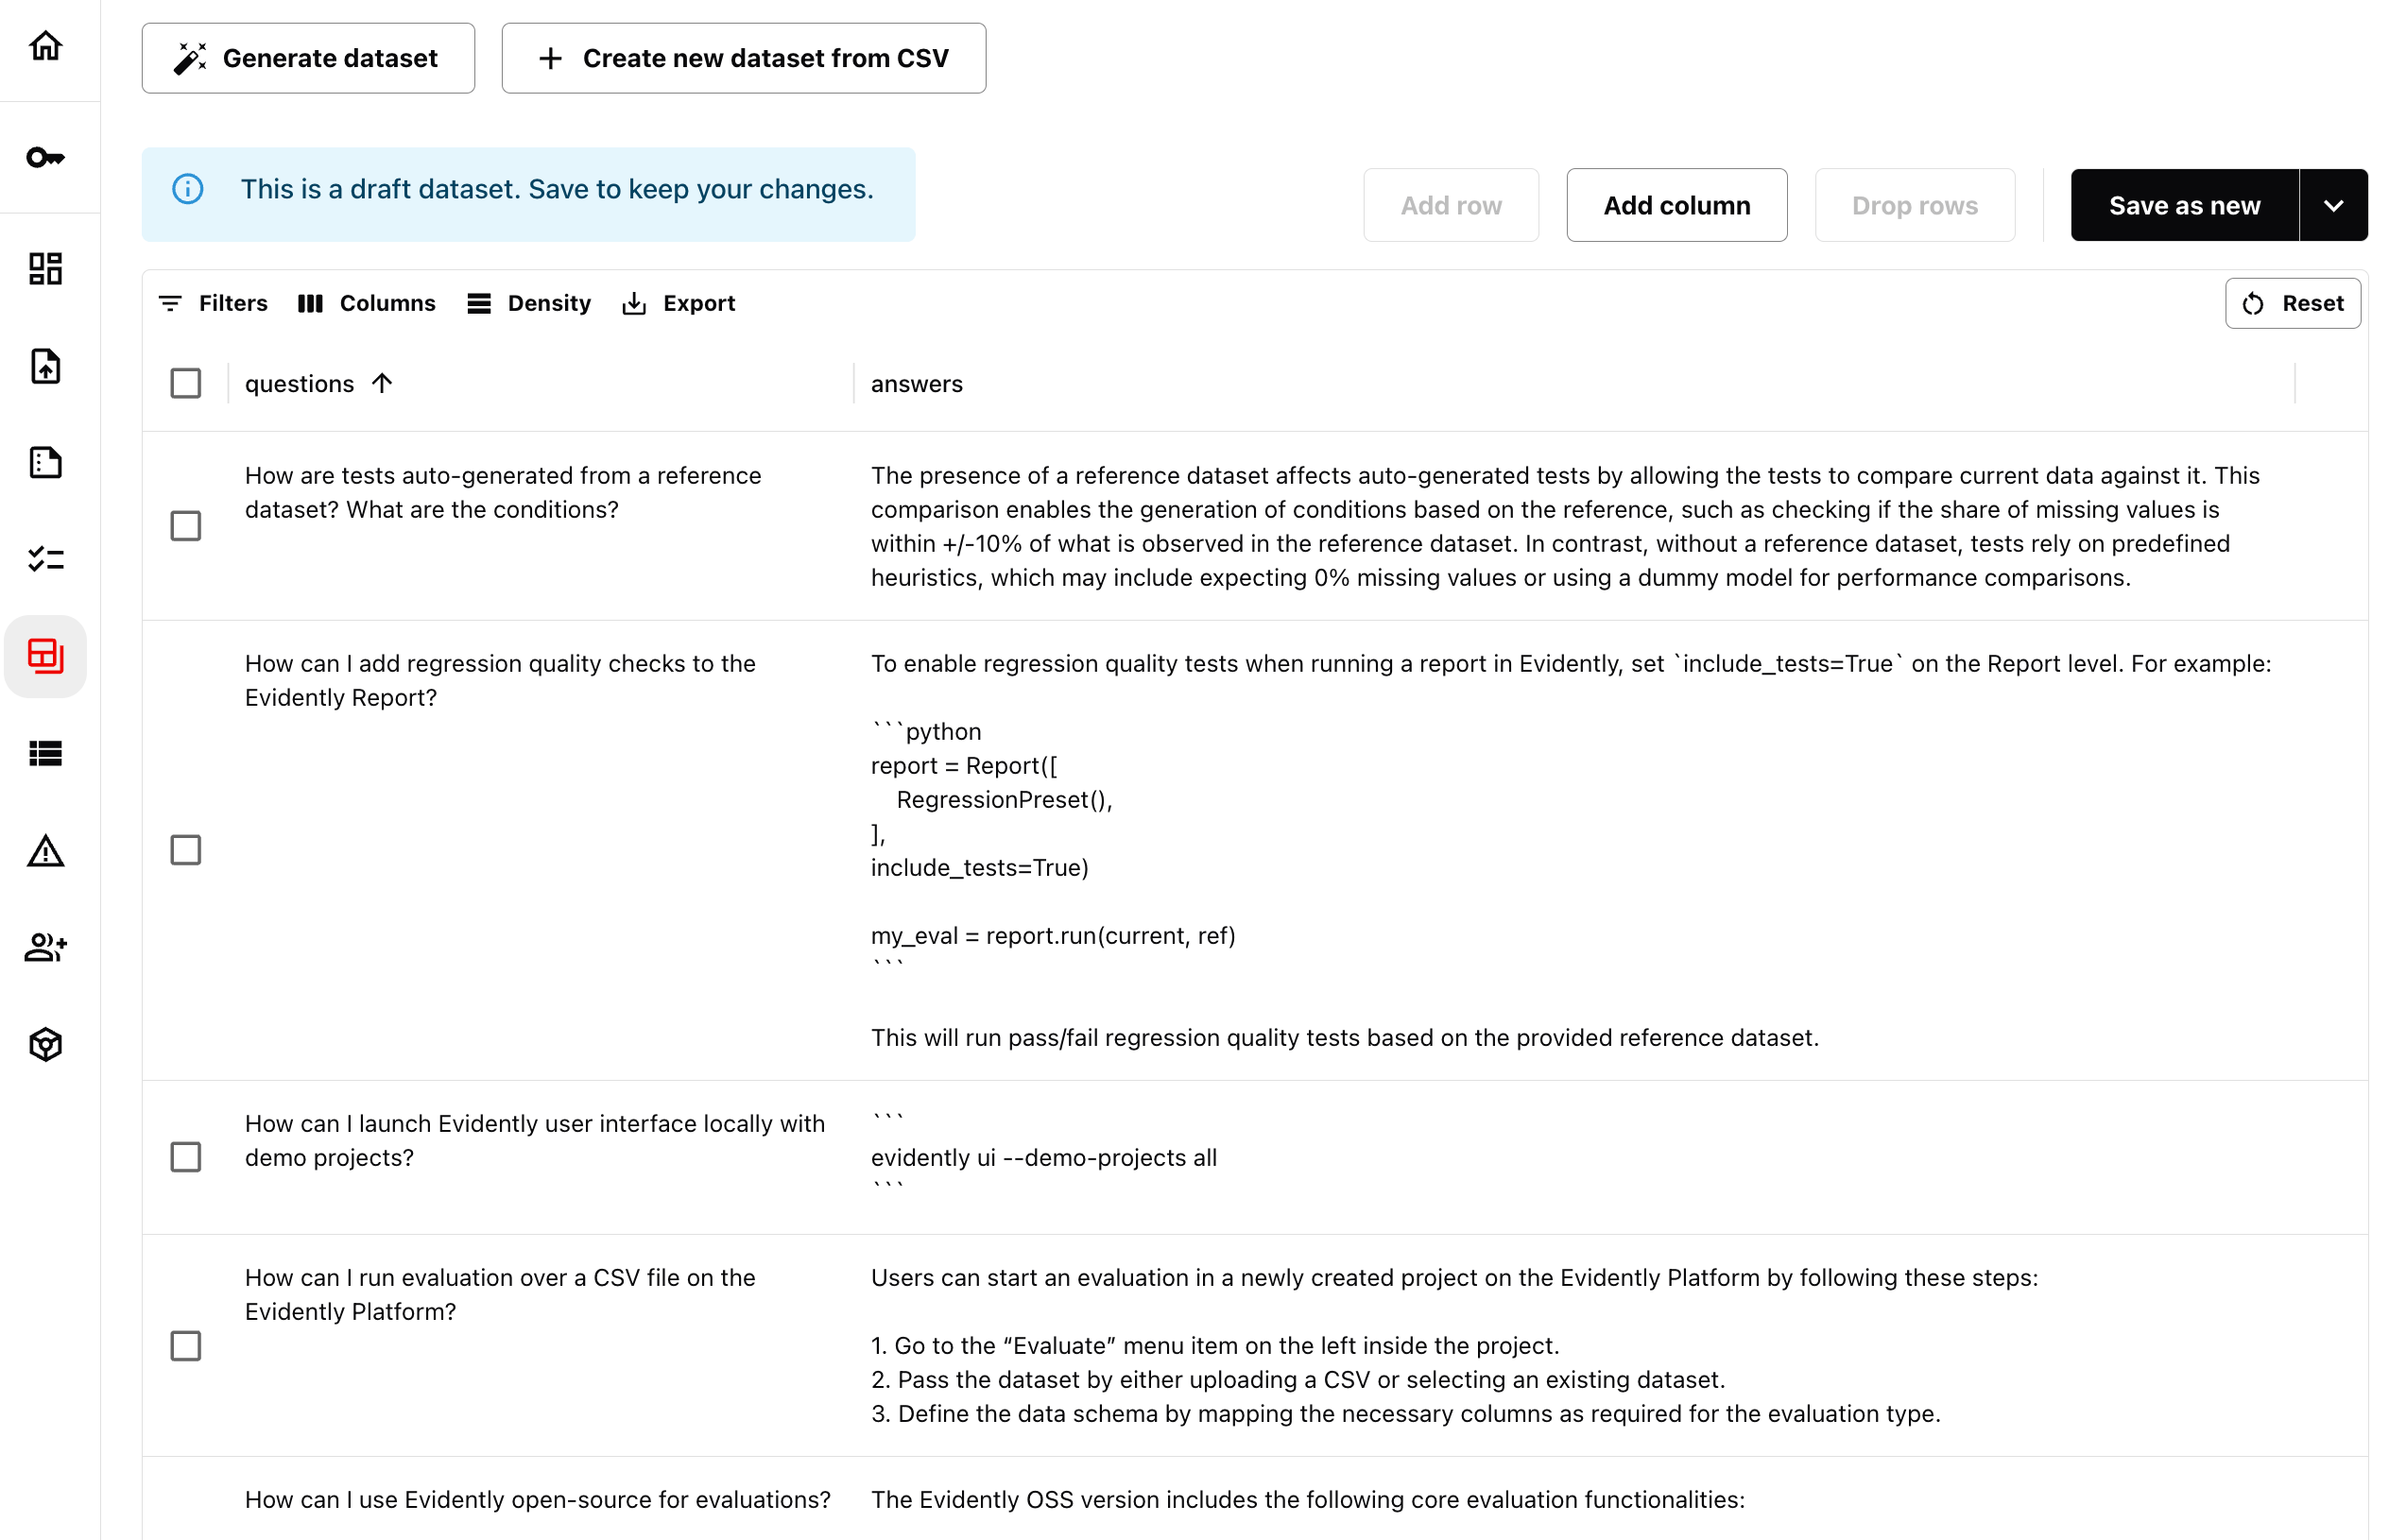Open the Tests checklist icon in sidebar
The height and width of the screenshot is (1540, 2389).
tap(46, 559)
